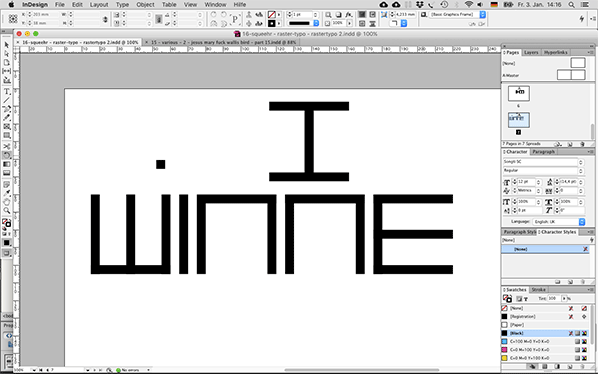Open the Layout menu
The width and height of the screenshot is (598, 374).
99,5
